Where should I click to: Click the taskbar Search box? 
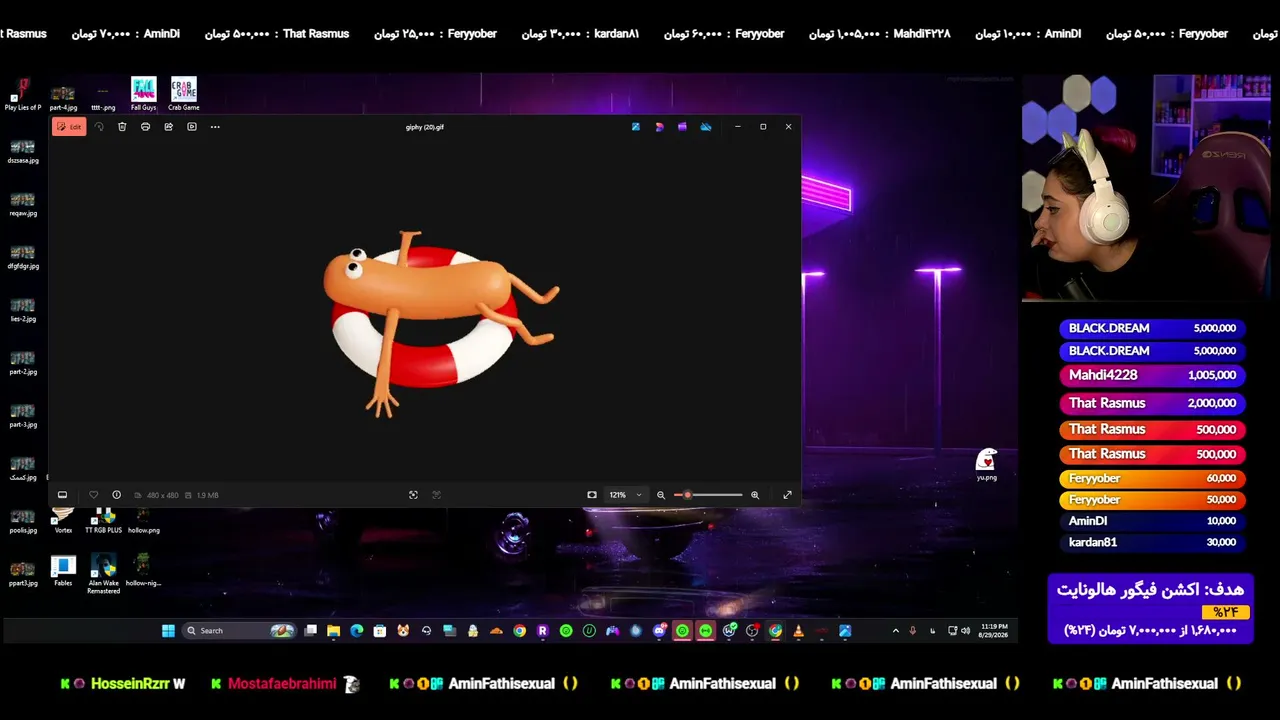[x=238, y=631]
